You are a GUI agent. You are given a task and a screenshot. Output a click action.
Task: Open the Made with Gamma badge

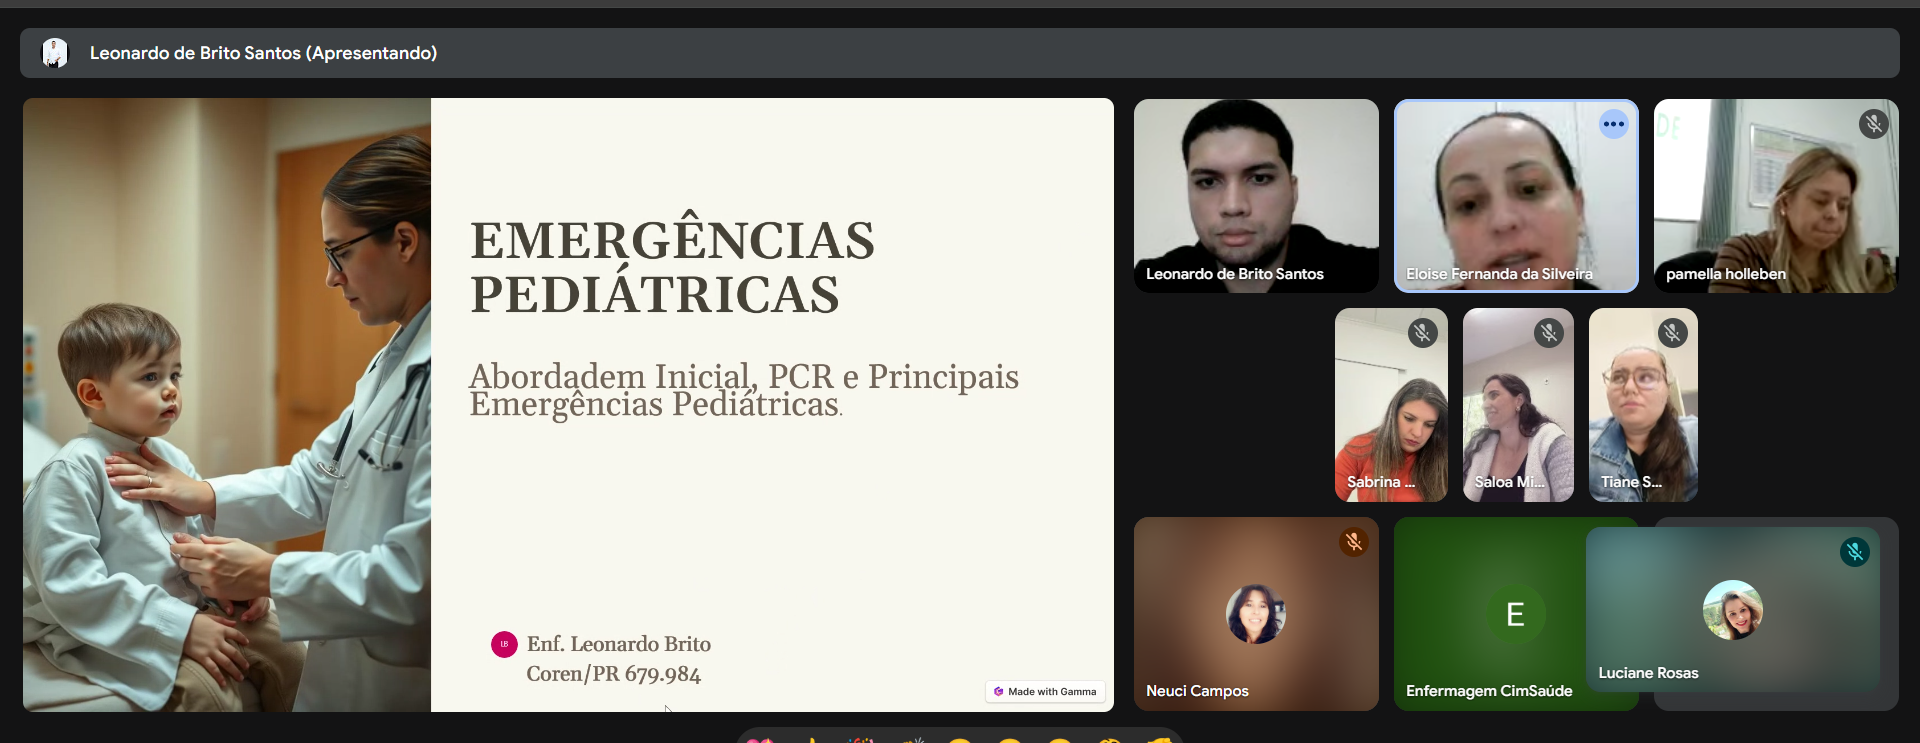(x=1045, y=692)
